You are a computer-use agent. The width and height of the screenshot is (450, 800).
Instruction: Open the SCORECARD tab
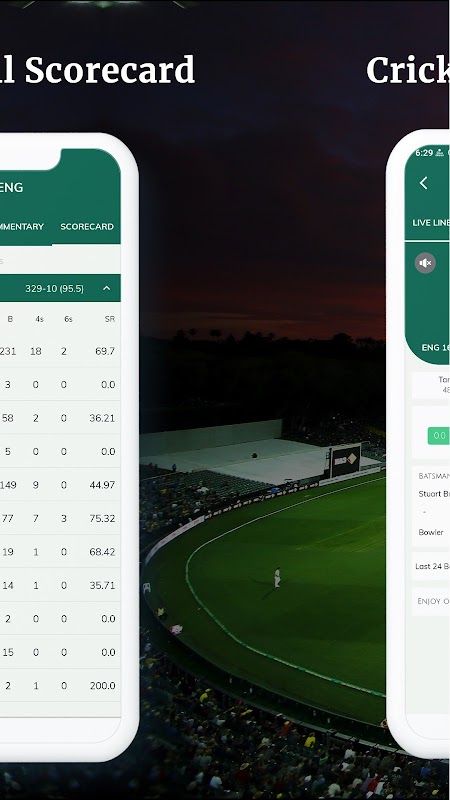click(87, 227)
